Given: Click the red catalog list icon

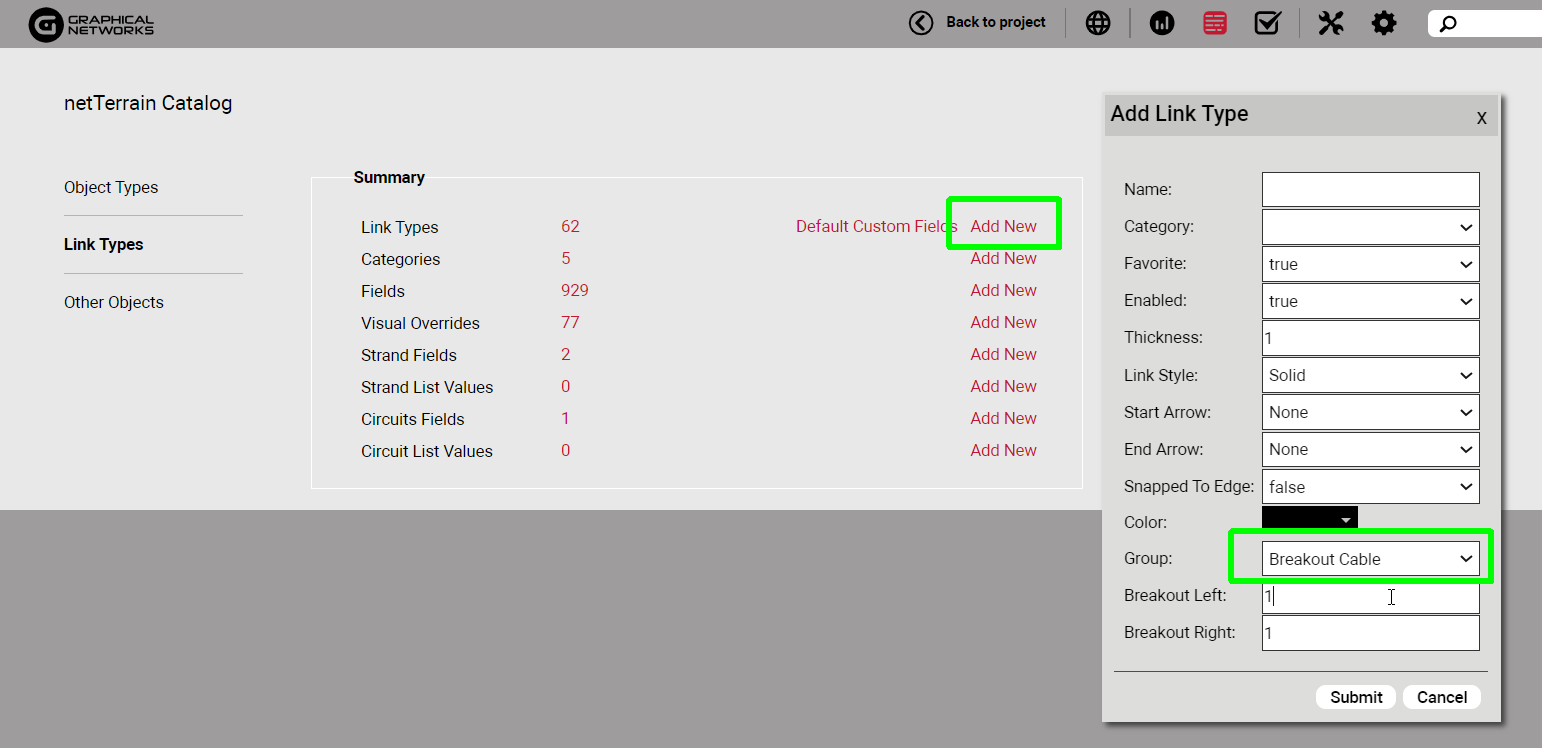Looking at the screenshot, I should [1215, 23].
